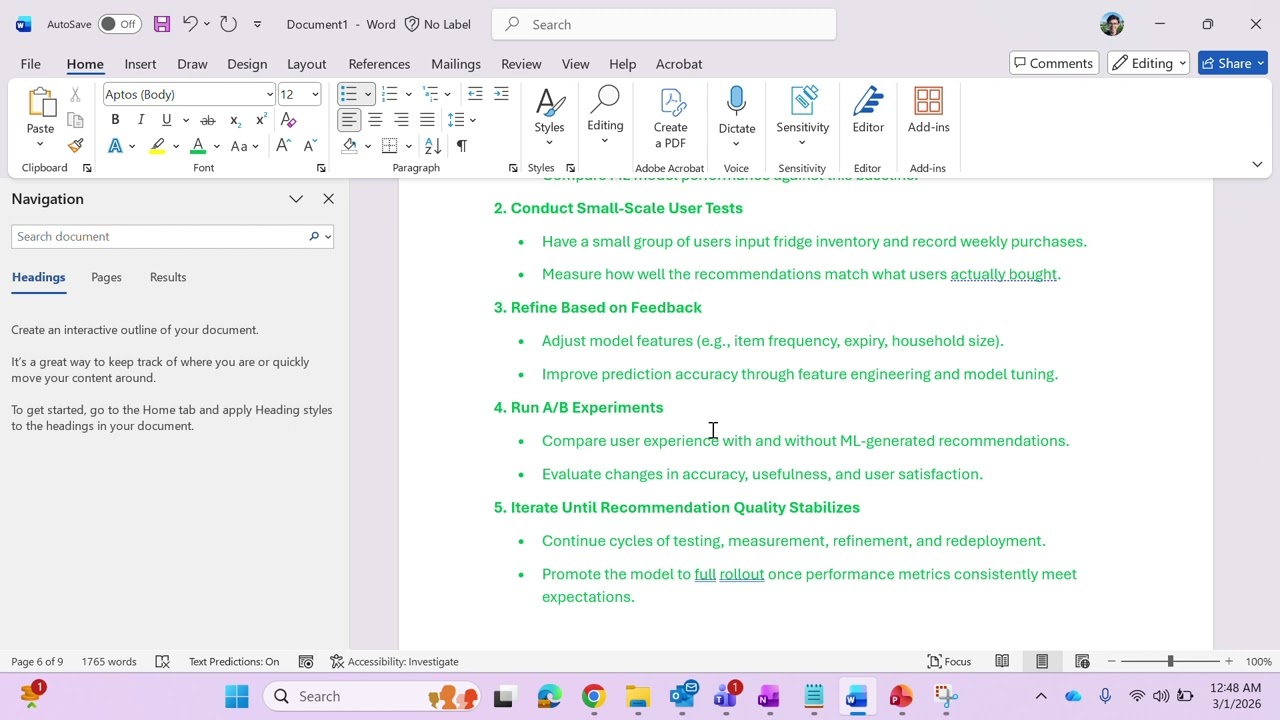Increase font size with Grow Font
The width and height of the screenshot is (1280, 720).
(284, 146)
